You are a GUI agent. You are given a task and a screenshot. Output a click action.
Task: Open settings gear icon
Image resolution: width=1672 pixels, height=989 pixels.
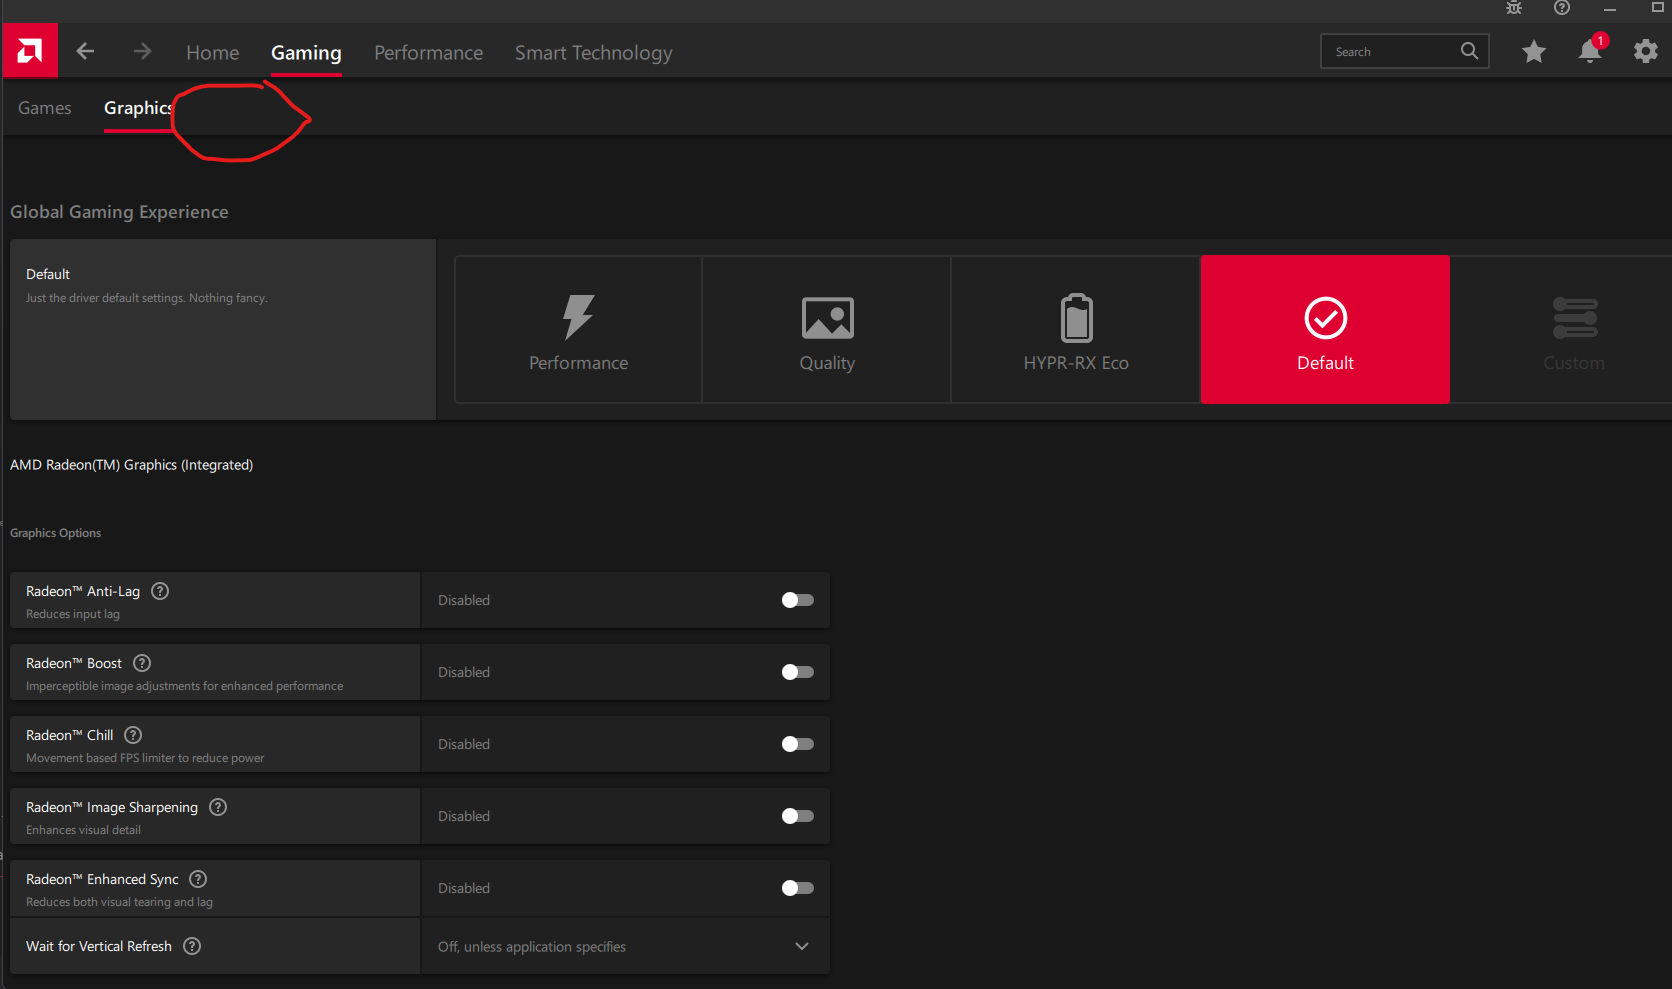tap(1645, 51)
